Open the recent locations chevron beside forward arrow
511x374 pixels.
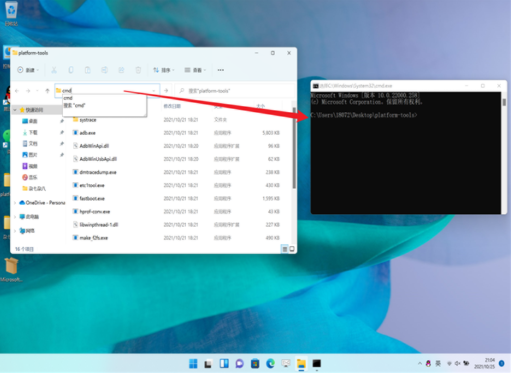point(37,91)
